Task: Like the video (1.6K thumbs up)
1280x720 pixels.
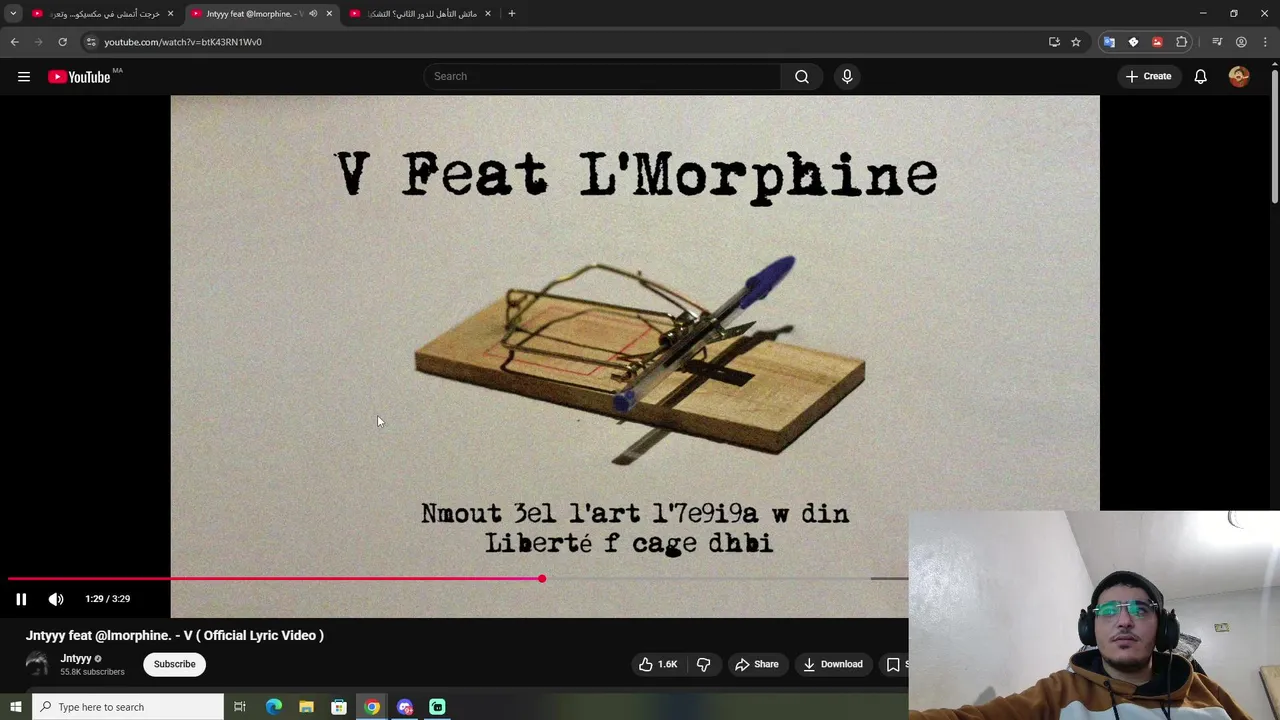Action: coord(658,664)
